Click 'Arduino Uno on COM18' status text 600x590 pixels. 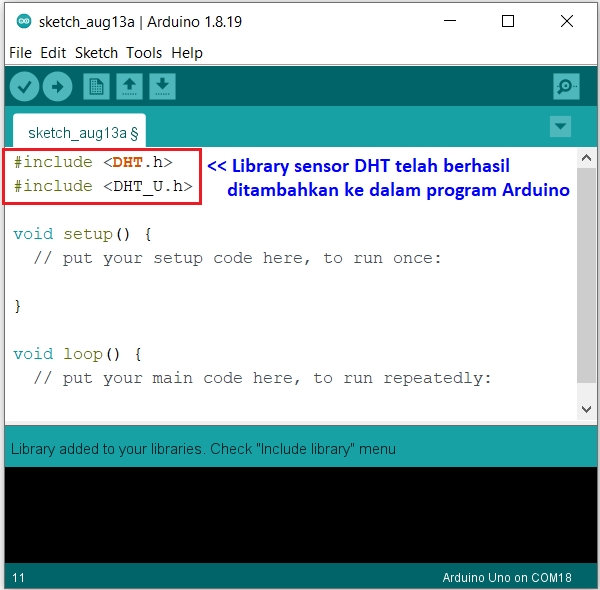pos(507,577)
